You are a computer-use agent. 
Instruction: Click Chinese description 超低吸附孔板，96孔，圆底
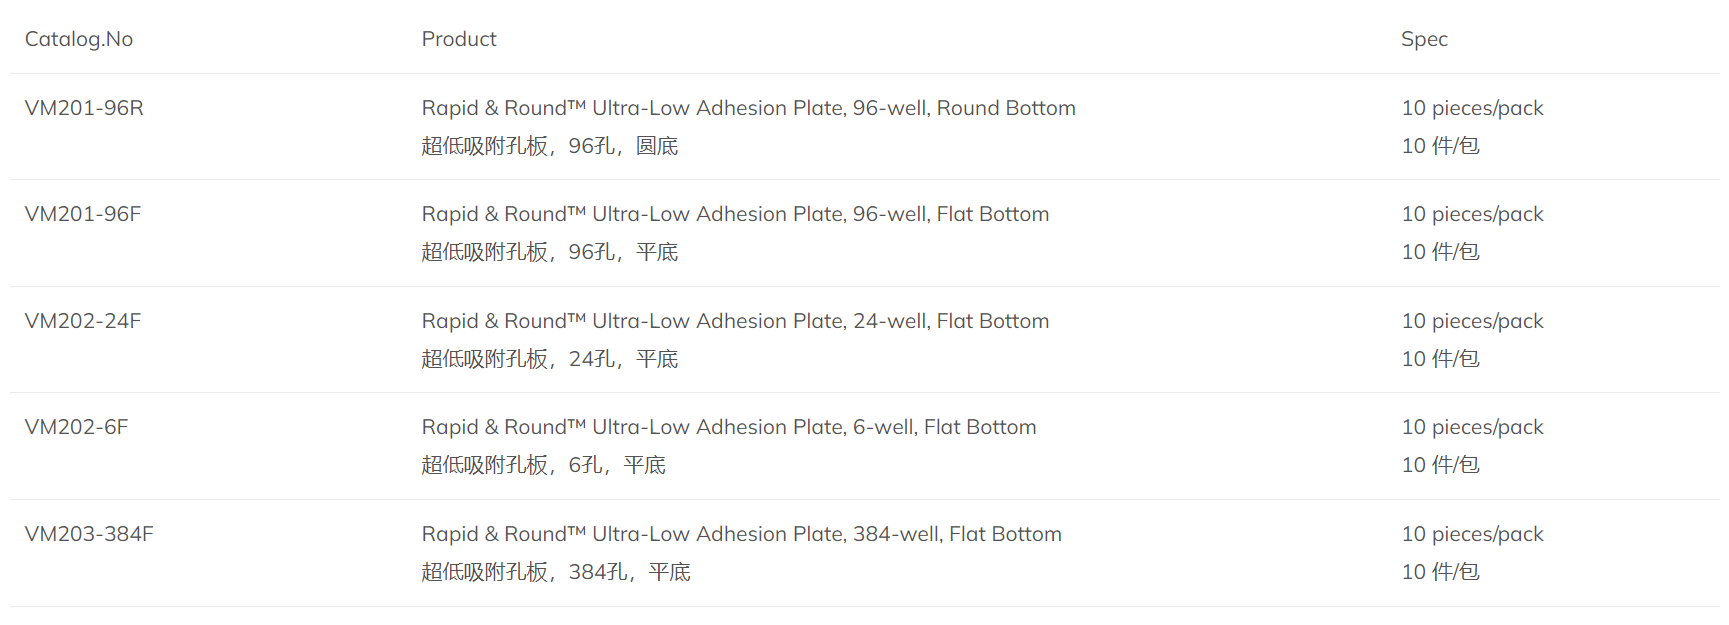click(x=550, y=146)
